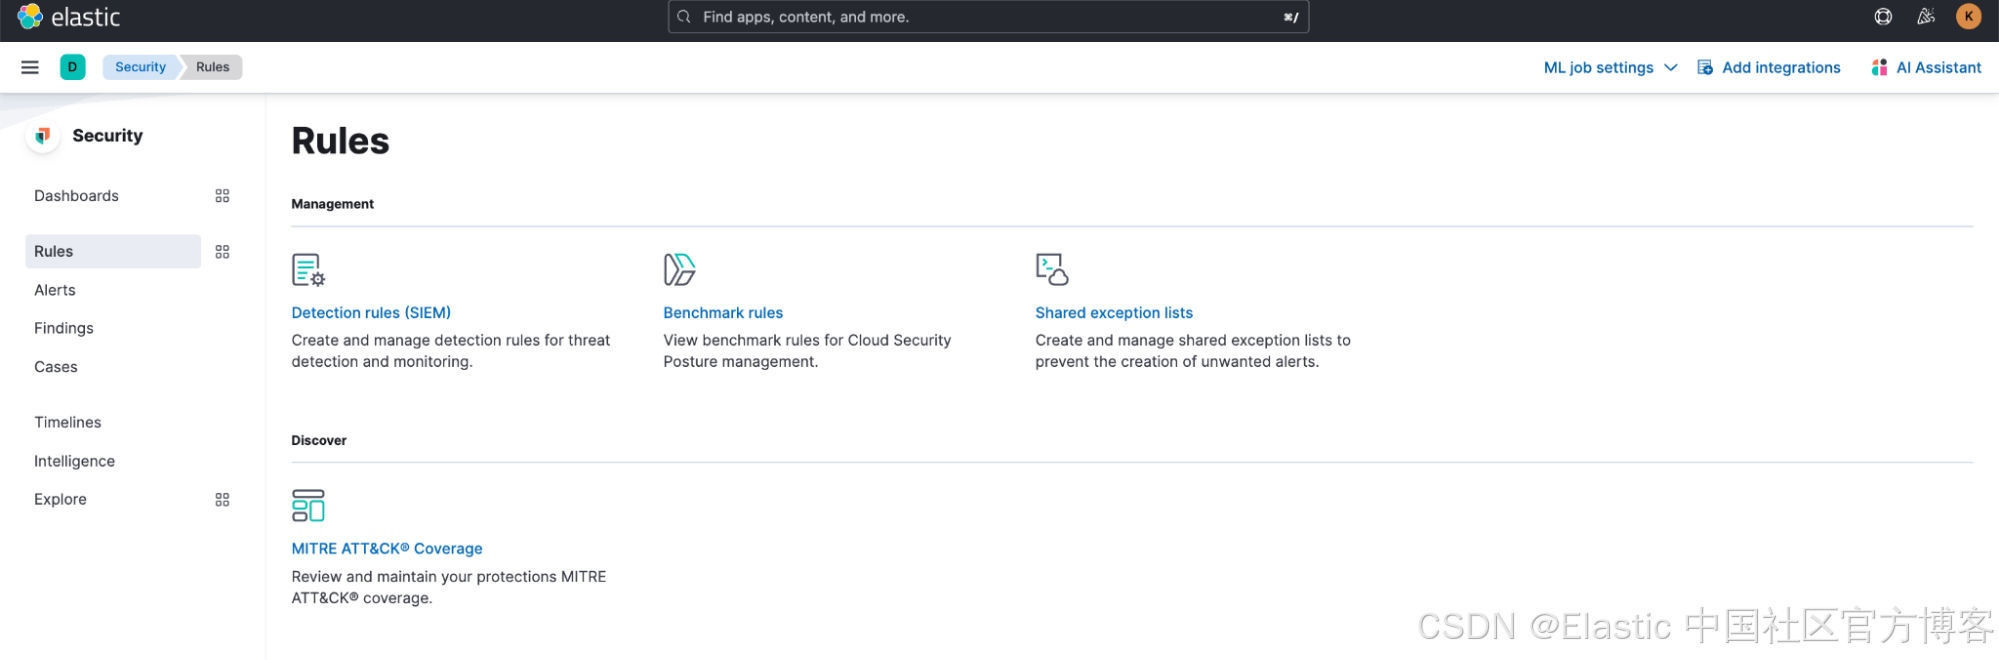The width and height of the screenshot is (1999, 660).
Task: Click the Security shield logo in sidebar
Action: (x=42, y=136)
